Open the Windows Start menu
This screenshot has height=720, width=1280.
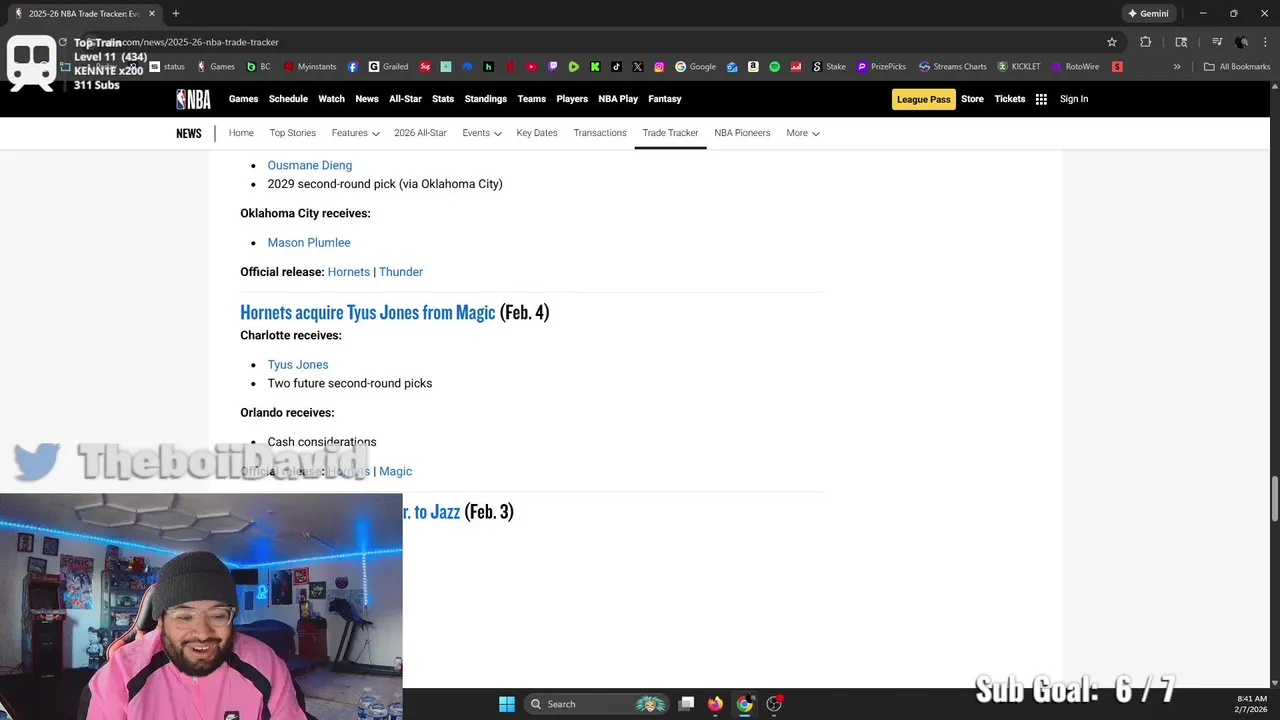pyautogui.click(x=507, y=704)
